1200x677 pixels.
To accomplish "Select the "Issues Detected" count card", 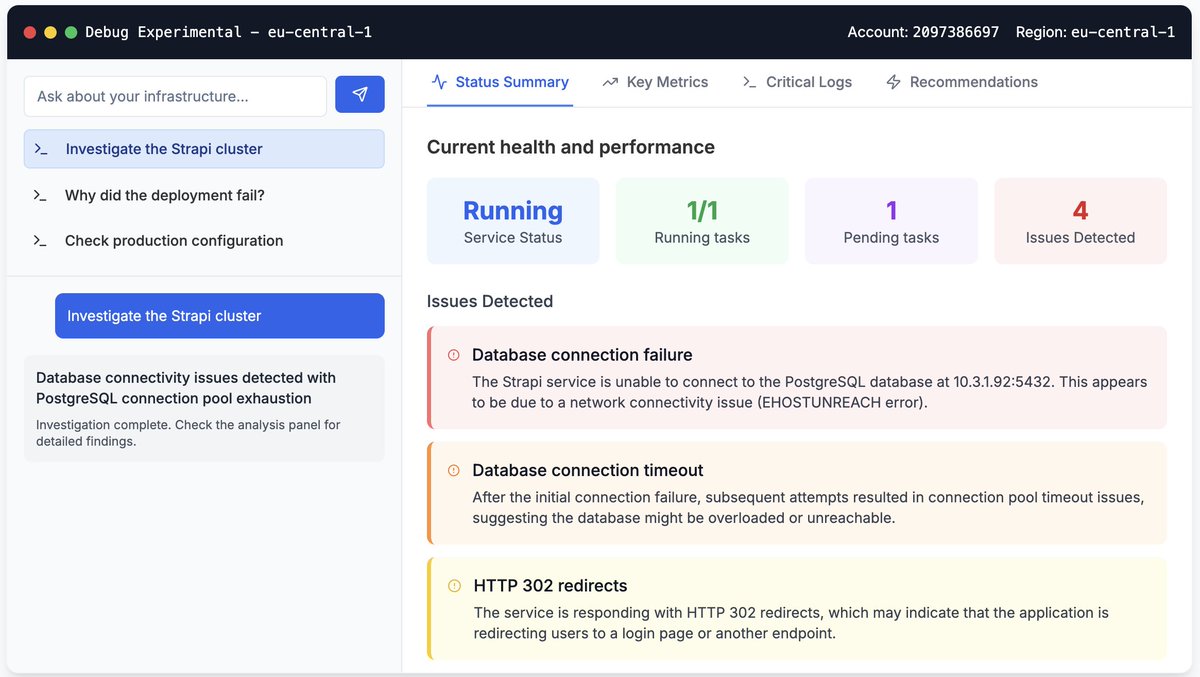I will coord(1080,220).
